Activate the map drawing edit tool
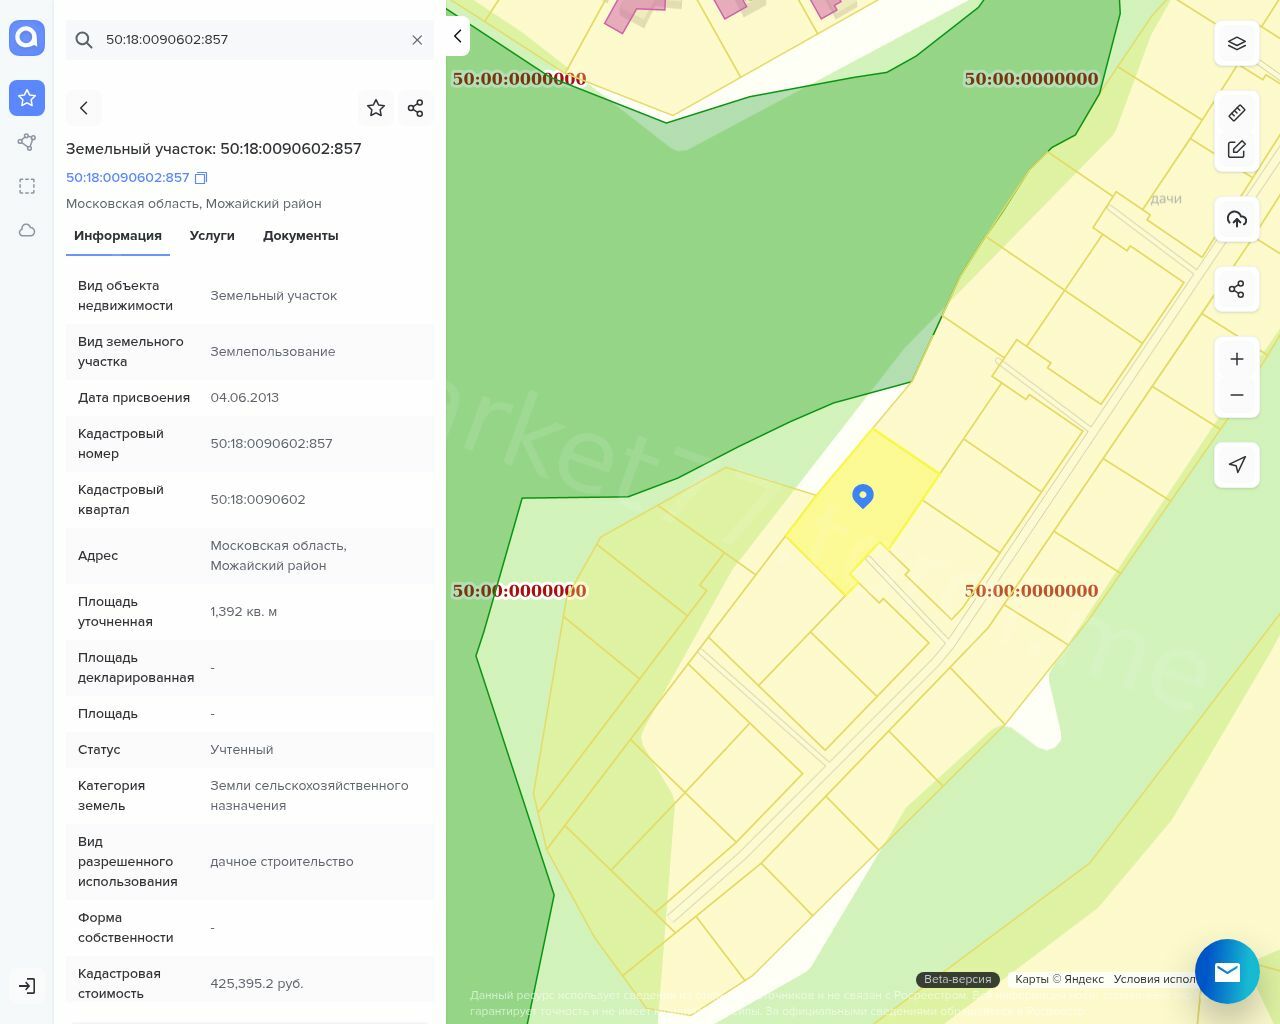The image size is (1280, 1024). click(1236, 150)
